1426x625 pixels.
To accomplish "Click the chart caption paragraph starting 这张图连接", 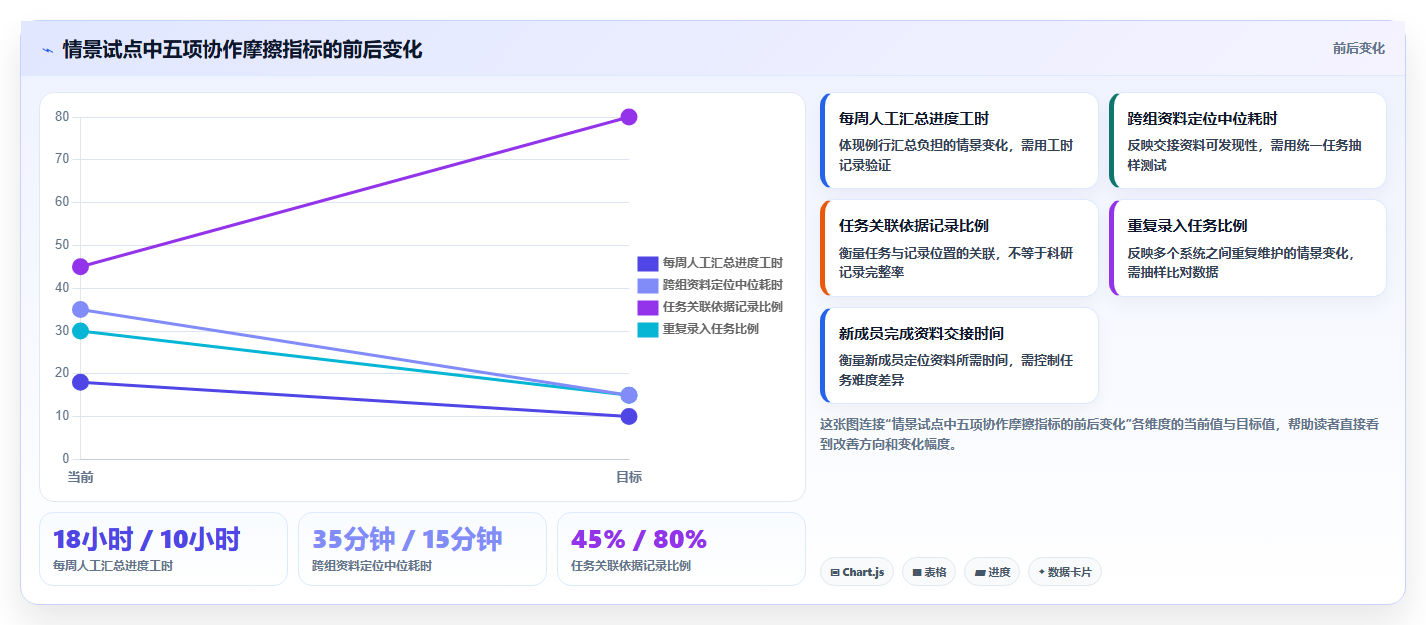I will [1099, 434].
